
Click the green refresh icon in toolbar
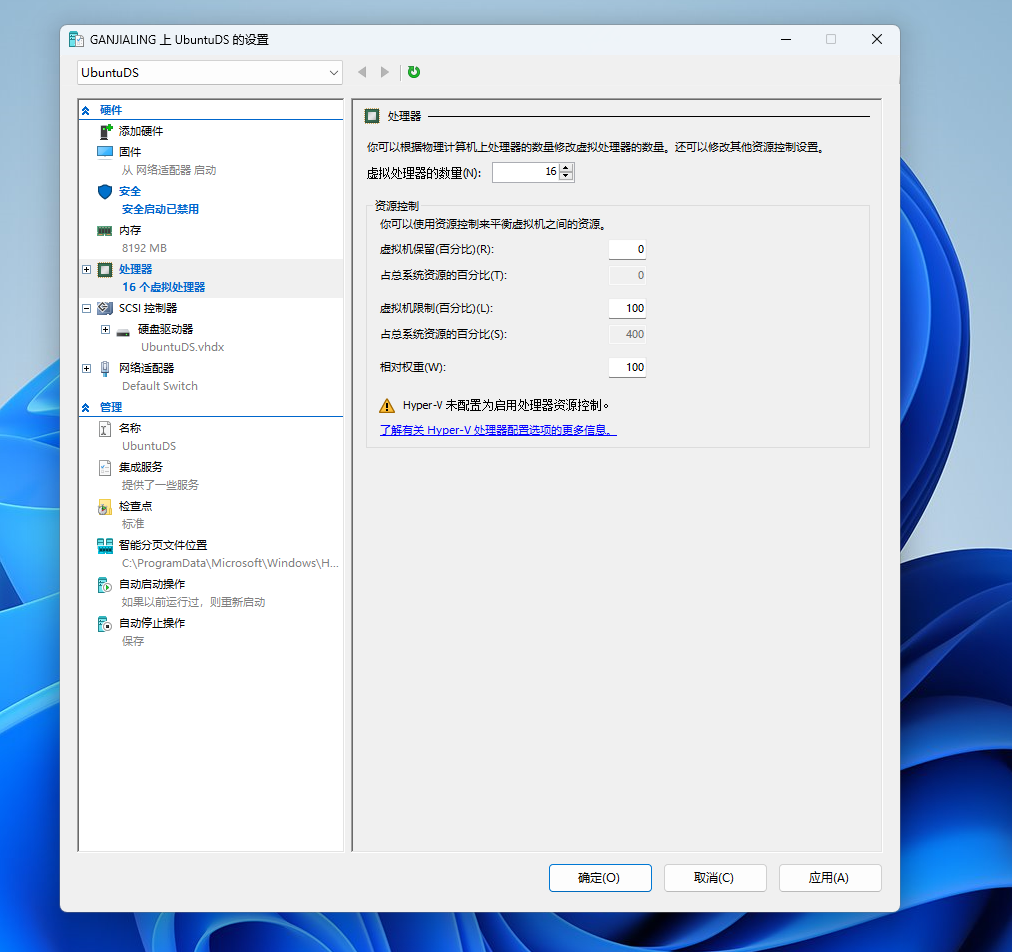pyautogui.click(x=414, y=72)
